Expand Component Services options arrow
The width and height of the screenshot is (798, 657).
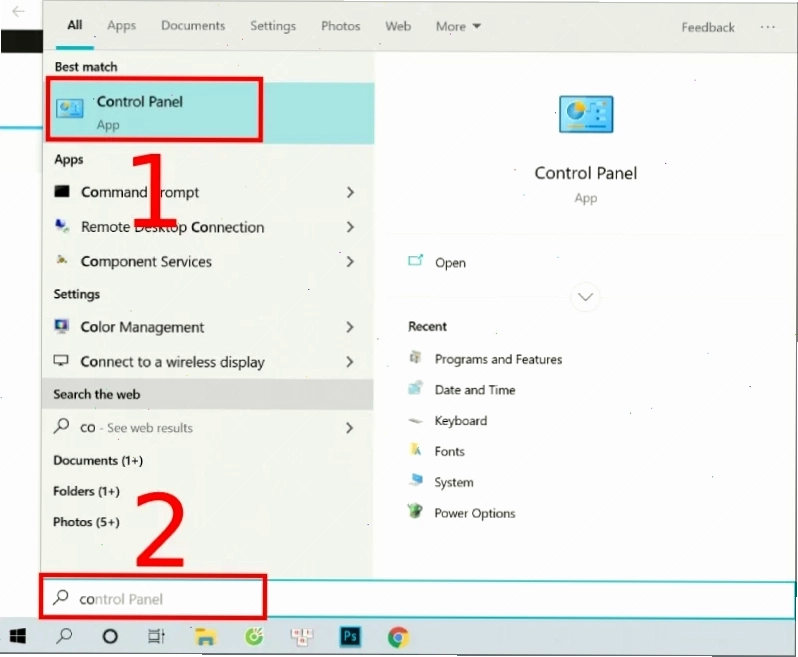350,261
